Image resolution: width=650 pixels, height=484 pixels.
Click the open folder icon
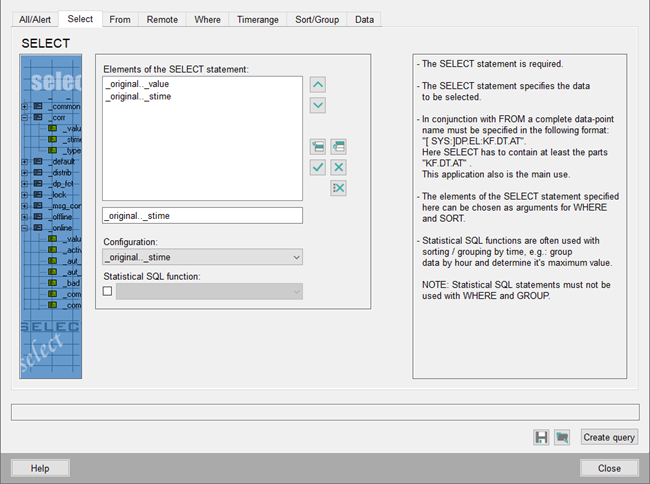tap(562, 437)
